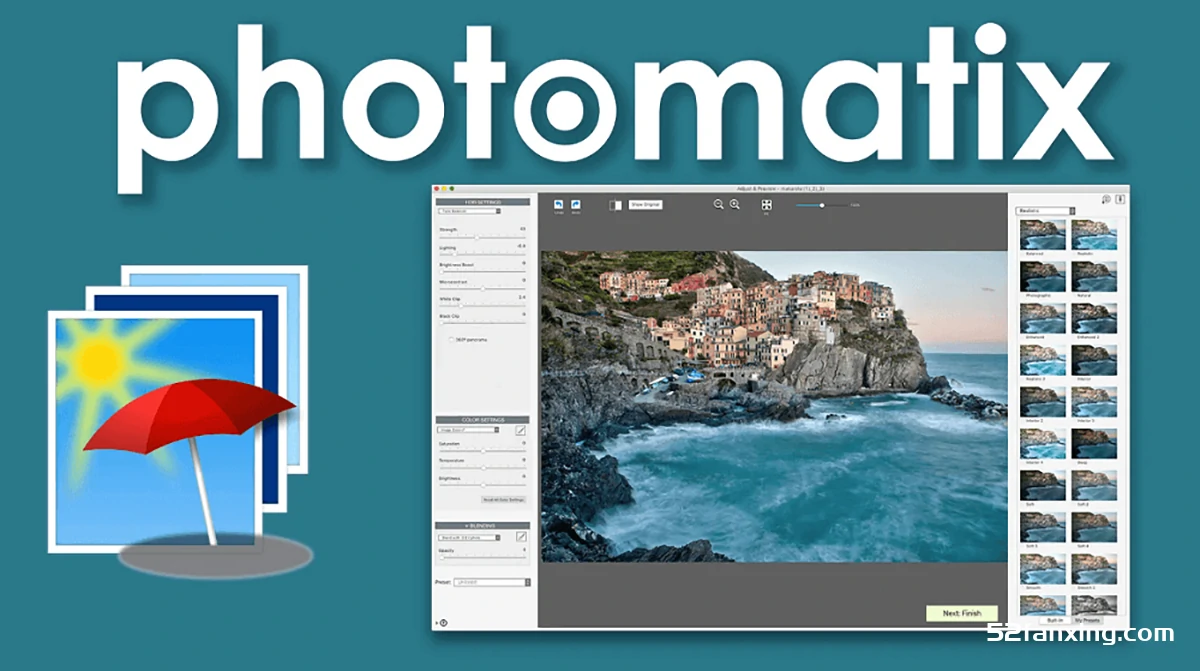1200x671 pixels.
Task: Select the Photographic preset thumbnail
Action: 1043,277
